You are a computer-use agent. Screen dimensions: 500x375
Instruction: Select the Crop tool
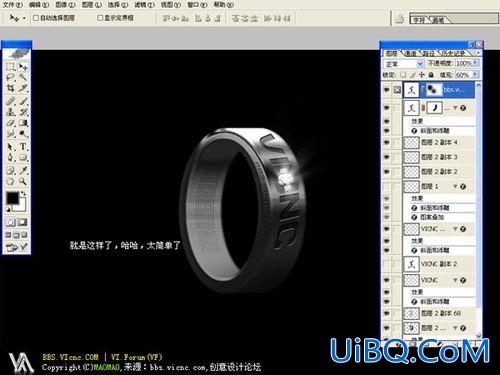tap(10, 88)
